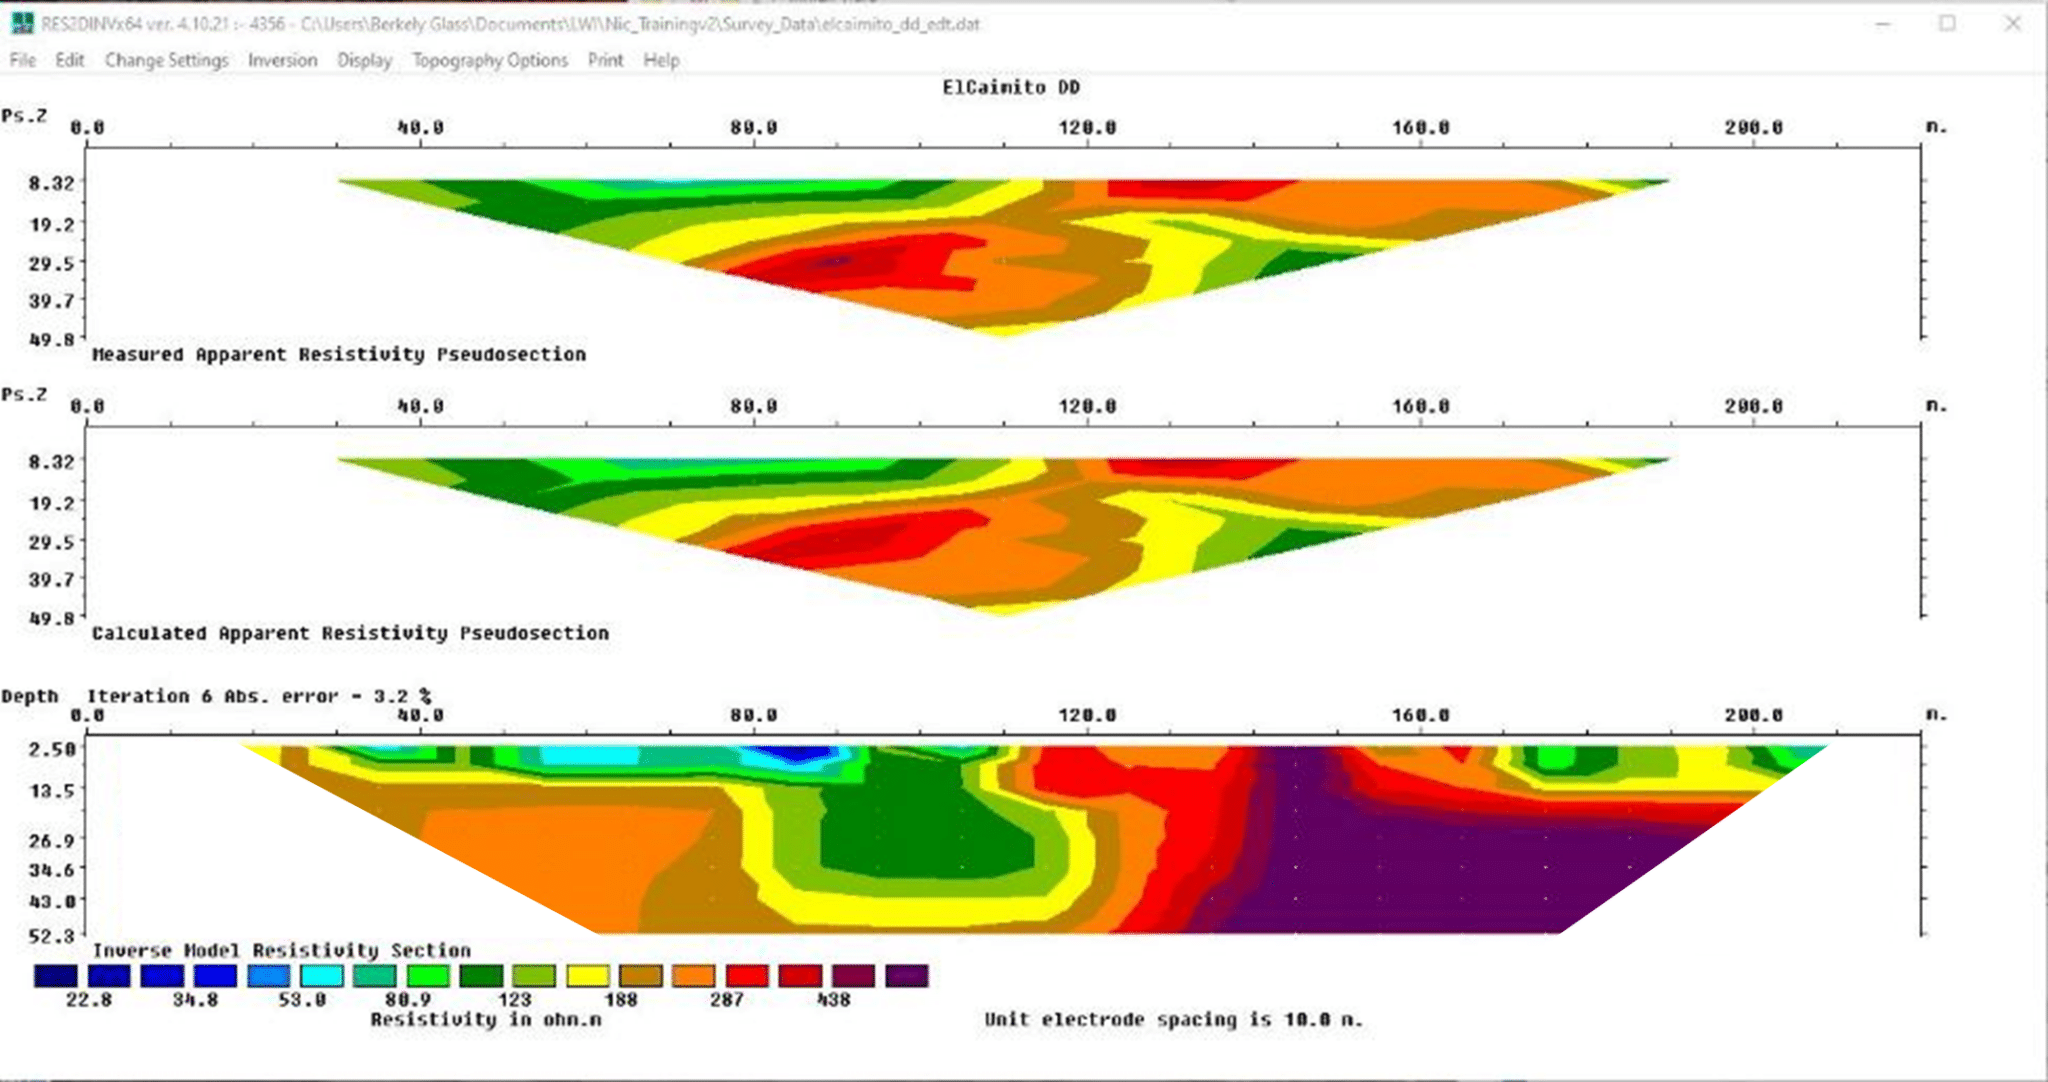Viewport: 2048px width, 1082px height.
Task: Click depth label 2.50 on inverse model
Action: [52, 749]
